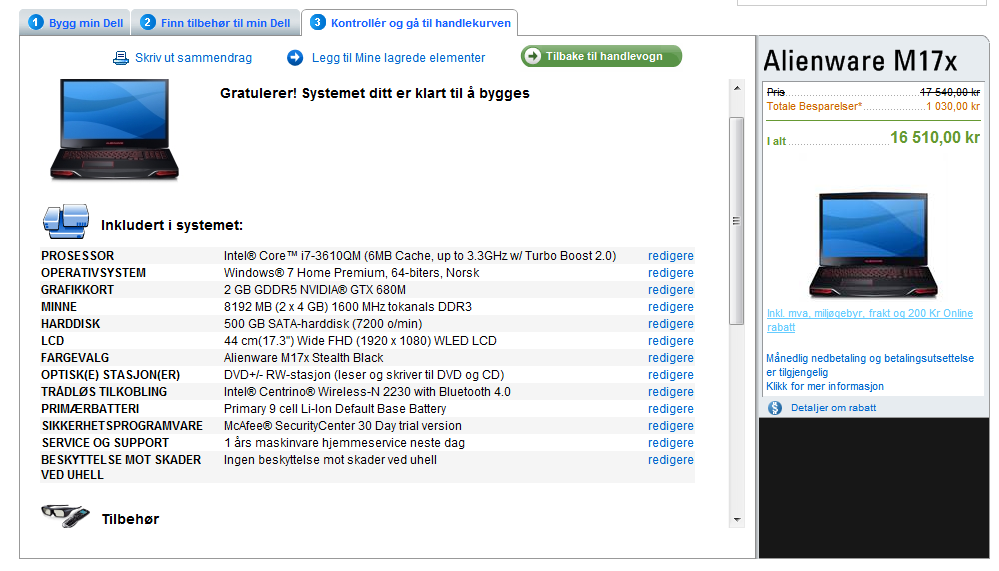Click redigere for PRIMÆRBATTERI
999x571 pixels.
coord(671,409)
